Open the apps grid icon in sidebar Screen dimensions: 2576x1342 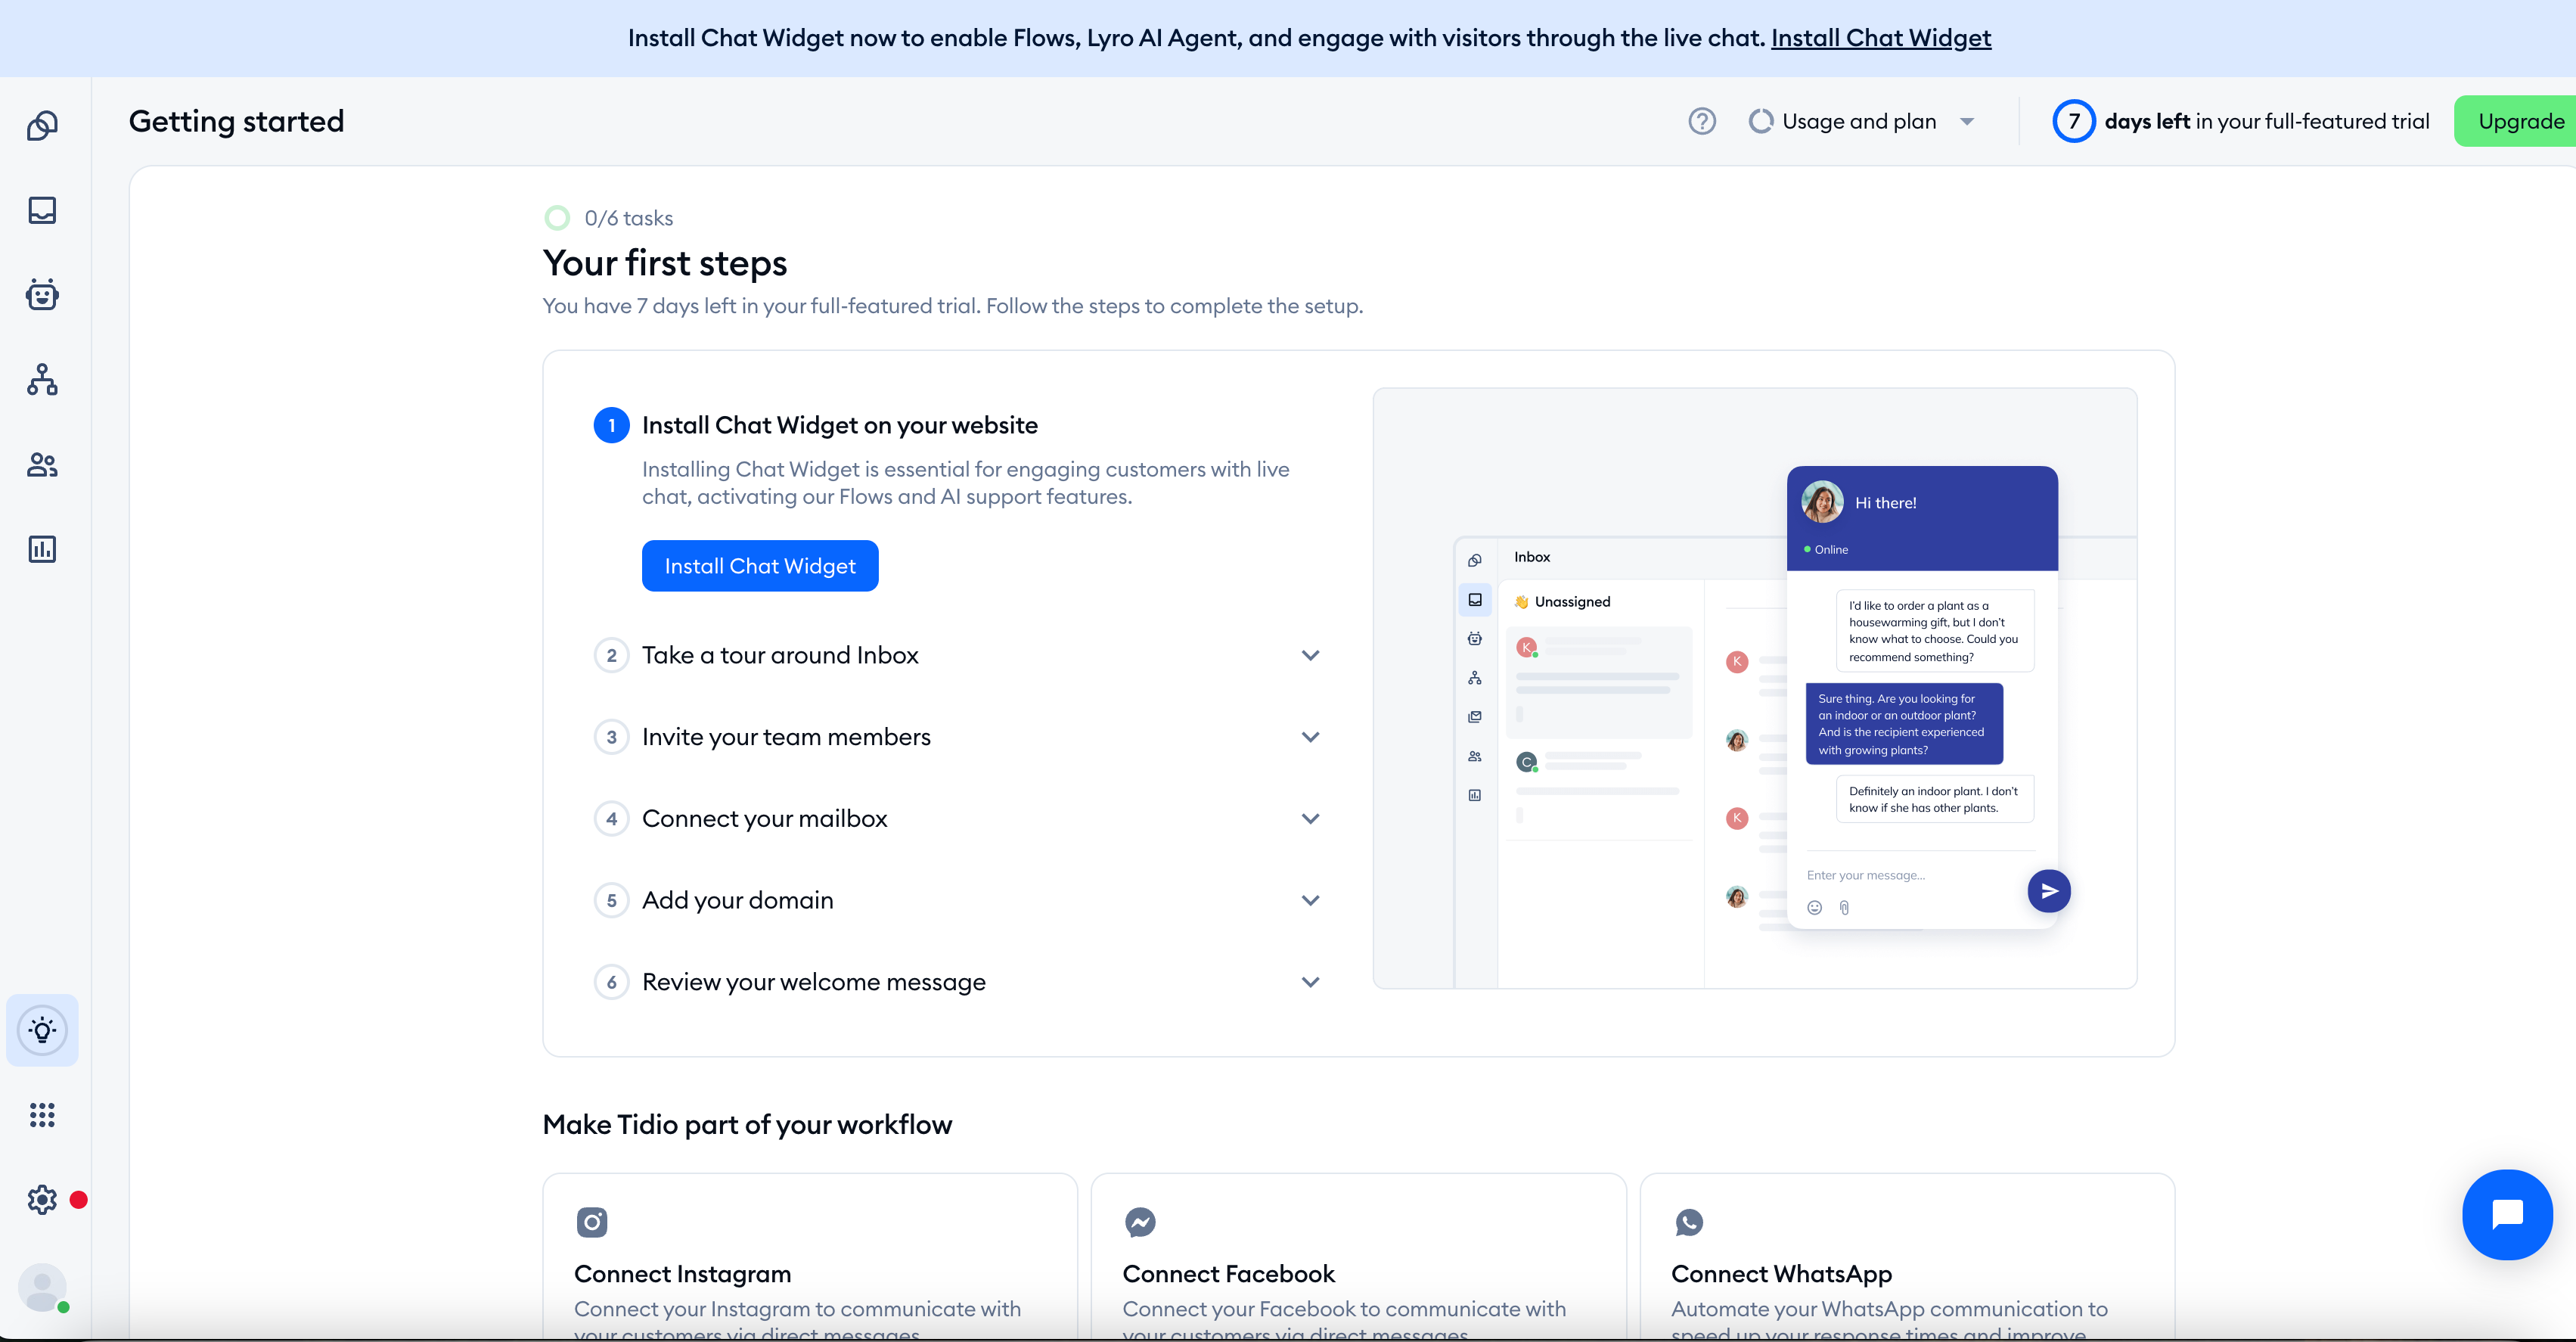click(42, 1115)
